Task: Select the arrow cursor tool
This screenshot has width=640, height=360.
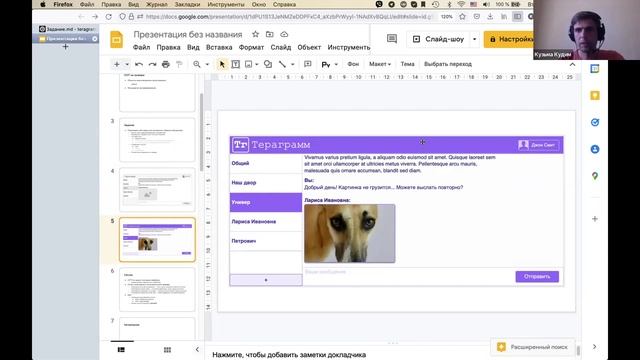Action: pos(222,64)
